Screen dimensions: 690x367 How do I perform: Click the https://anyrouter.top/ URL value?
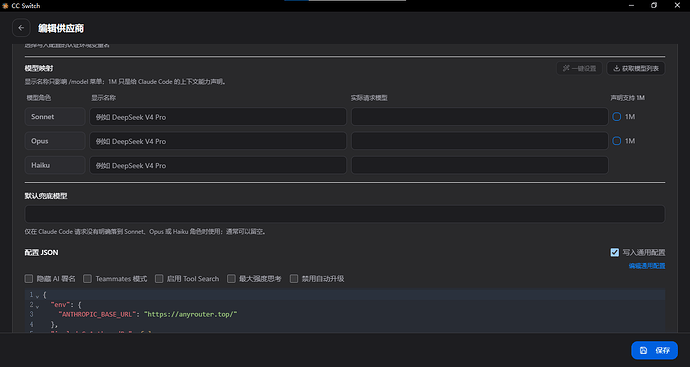pyautogui.click(x=191, y=314)
